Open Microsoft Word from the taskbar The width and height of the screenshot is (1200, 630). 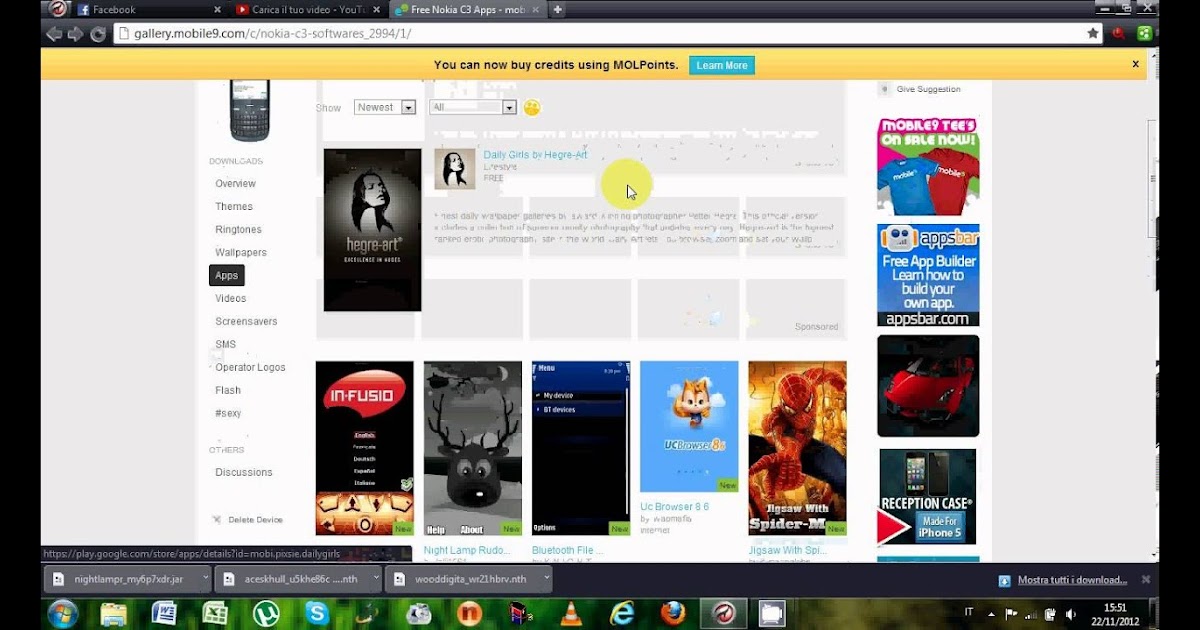coord(164,613)
